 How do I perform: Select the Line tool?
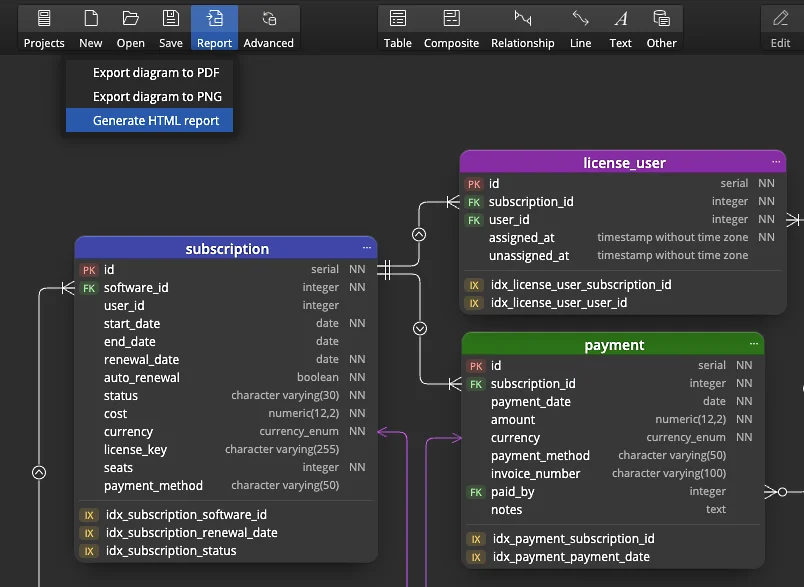(x=580, y=28)
